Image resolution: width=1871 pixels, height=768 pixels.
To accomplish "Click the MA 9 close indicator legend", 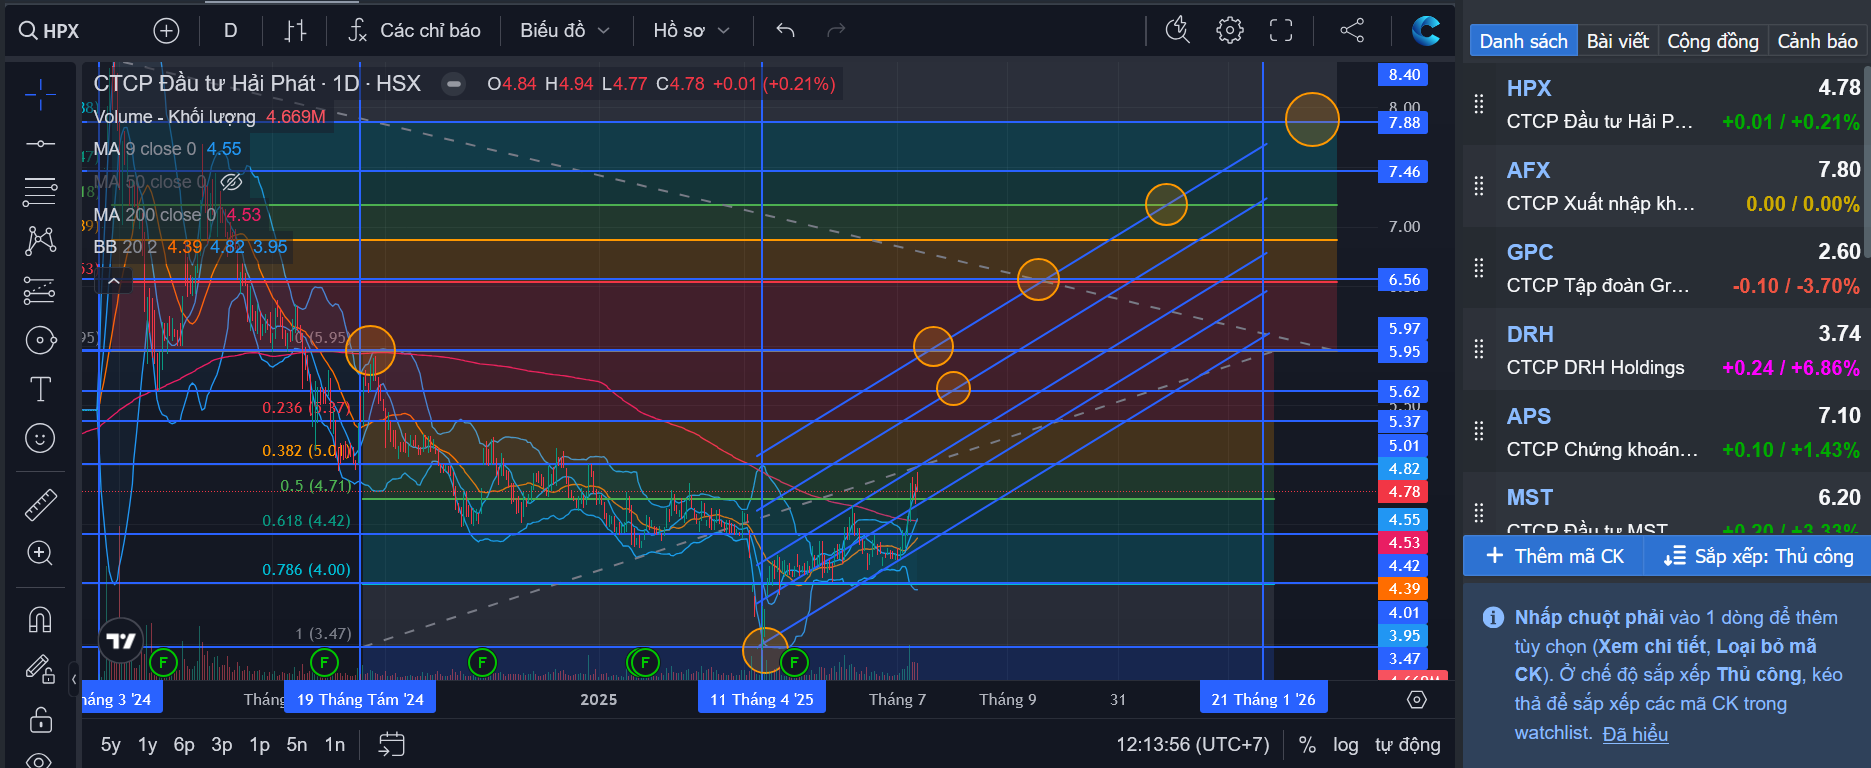I will pyautogui.click(x=145, y=149).
